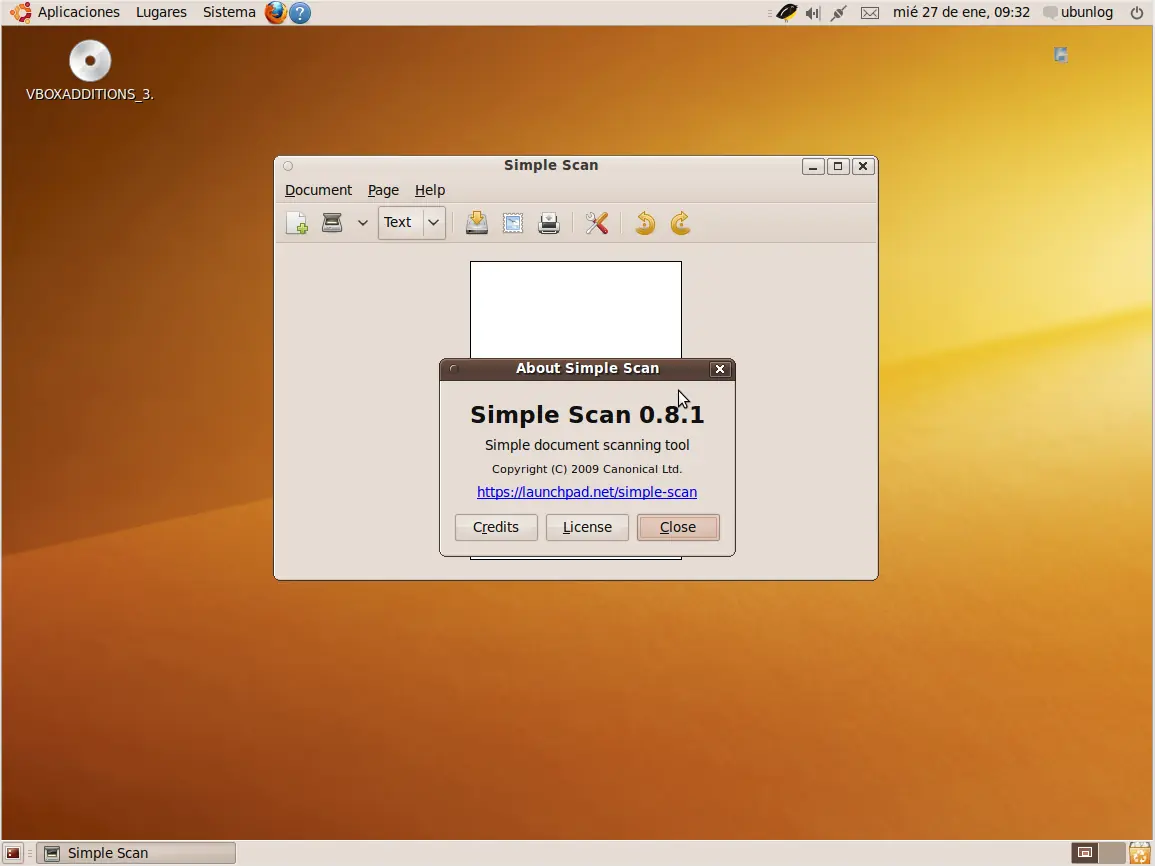Viewport: 1155px width, 866px height.
Task: Open the Help menu
Action: [x=430, y=190]
